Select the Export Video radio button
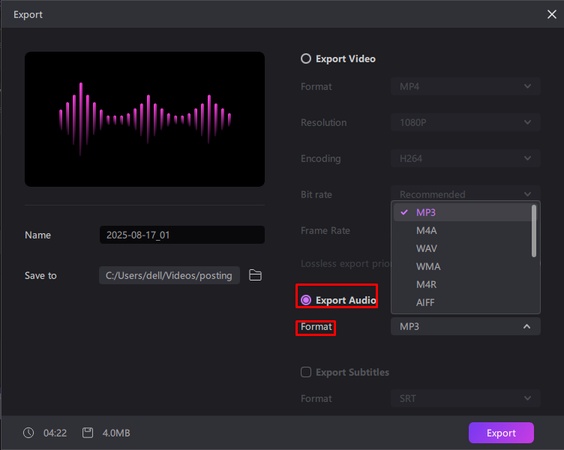Screen dimensions: 564x450 pyautogui.click(x=306, y=59)
